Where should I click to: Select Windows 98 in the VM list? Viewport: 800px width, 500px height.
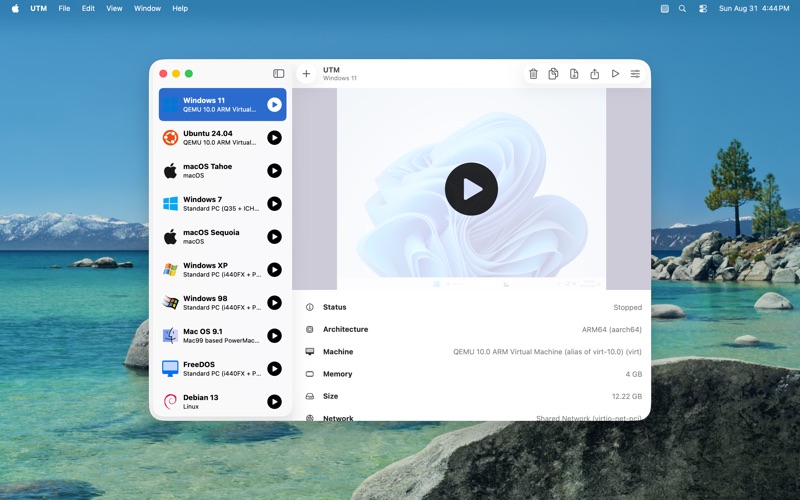[222, 303]
